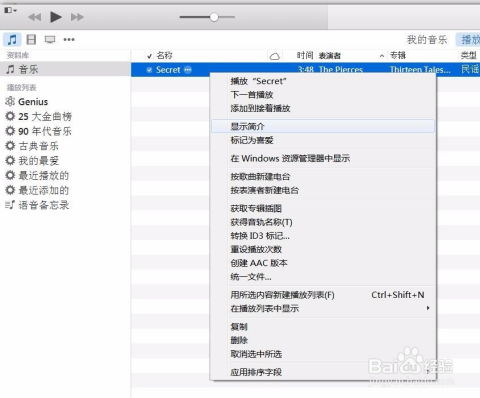Select 音乐 in the library sidebar
Image resolution: width=480 pixels, height=398 pixels.
[65, 69]
